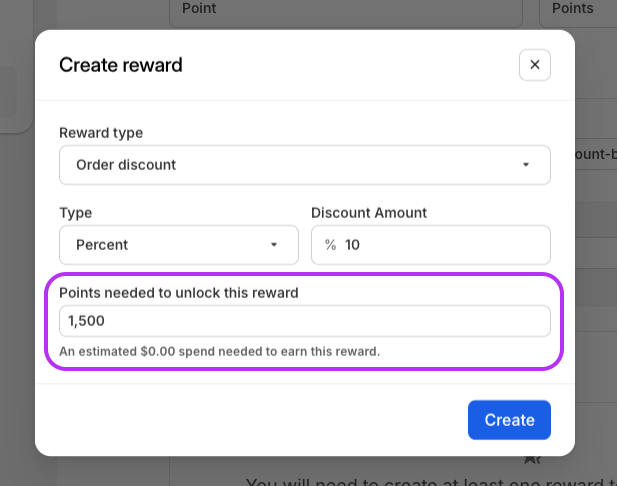Viewport: 617px width, 486px height.
Task: Close the Create reward dialog
Action: pos(535,65)
